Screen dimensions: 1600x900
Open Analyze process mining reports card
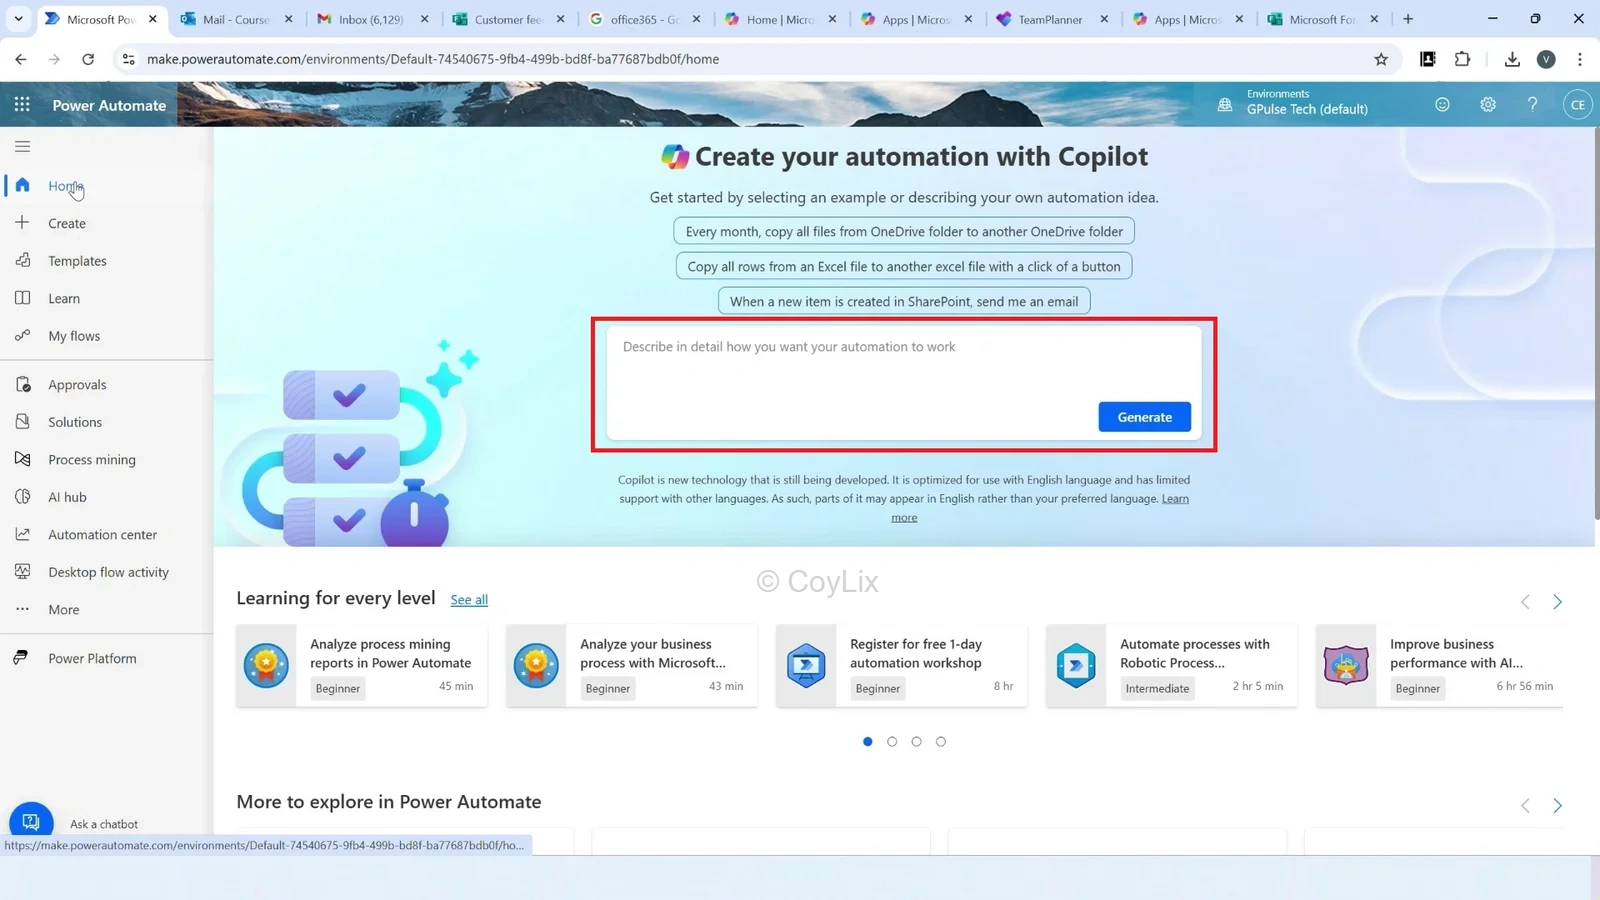coord(362,666)
